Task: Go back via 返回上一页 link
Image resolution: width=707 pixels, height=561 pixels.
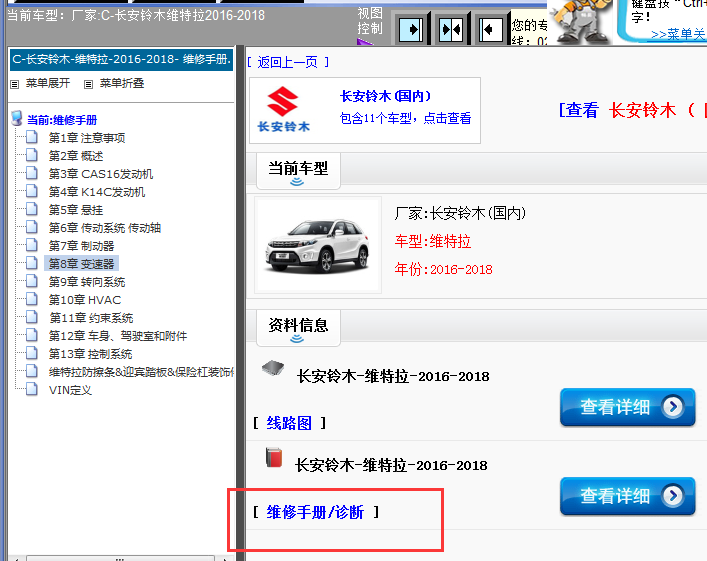Action: (x=288, y=62)
